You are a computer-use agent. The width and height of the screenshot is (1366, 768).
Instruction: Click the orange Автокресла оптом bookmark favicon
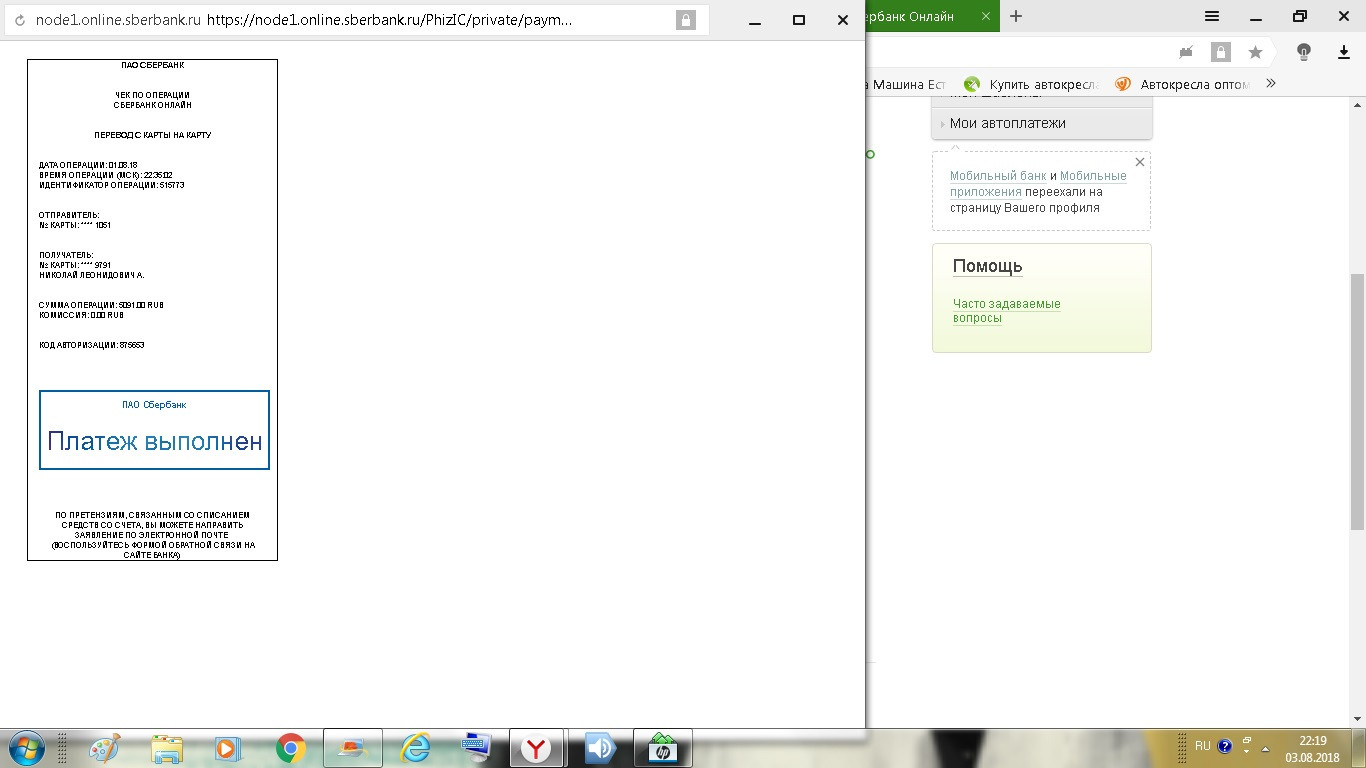pos(1123,85)
